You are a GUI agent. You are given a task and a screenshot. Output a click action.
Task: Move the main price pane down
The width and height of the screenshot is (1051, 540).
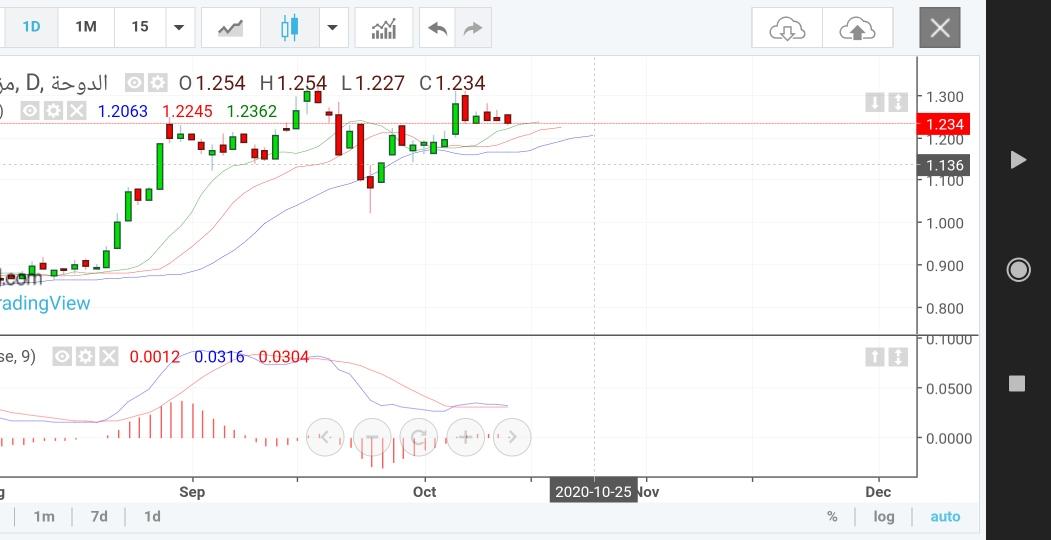pos(874,103)
